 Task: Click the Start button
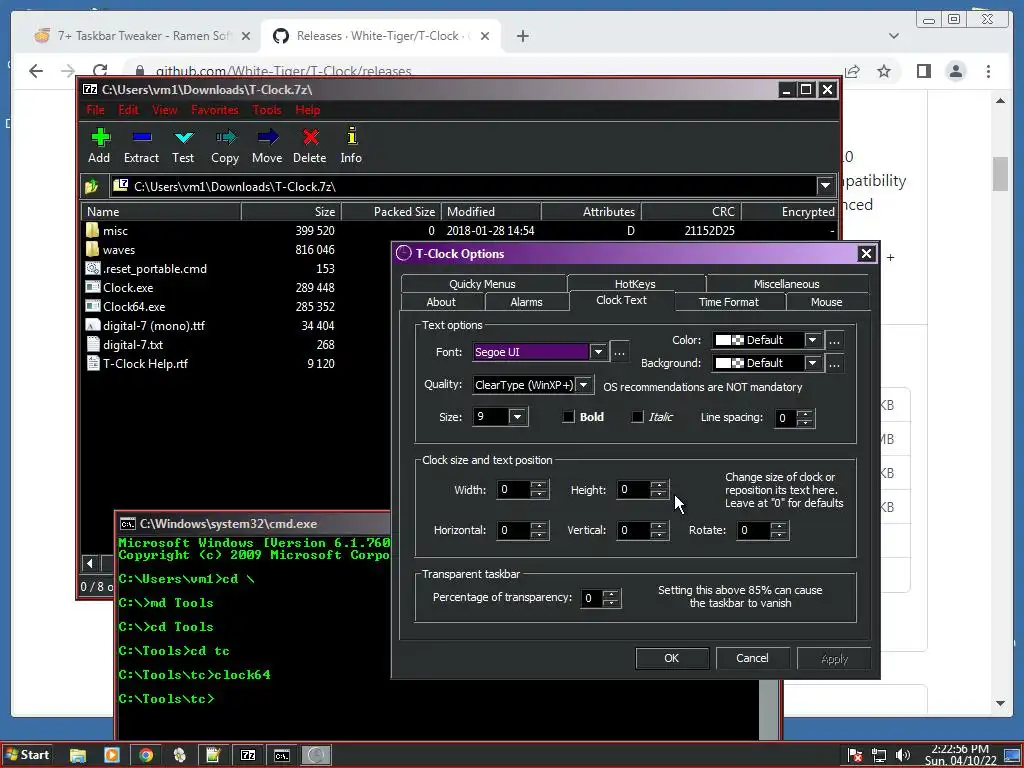[27, 755]
